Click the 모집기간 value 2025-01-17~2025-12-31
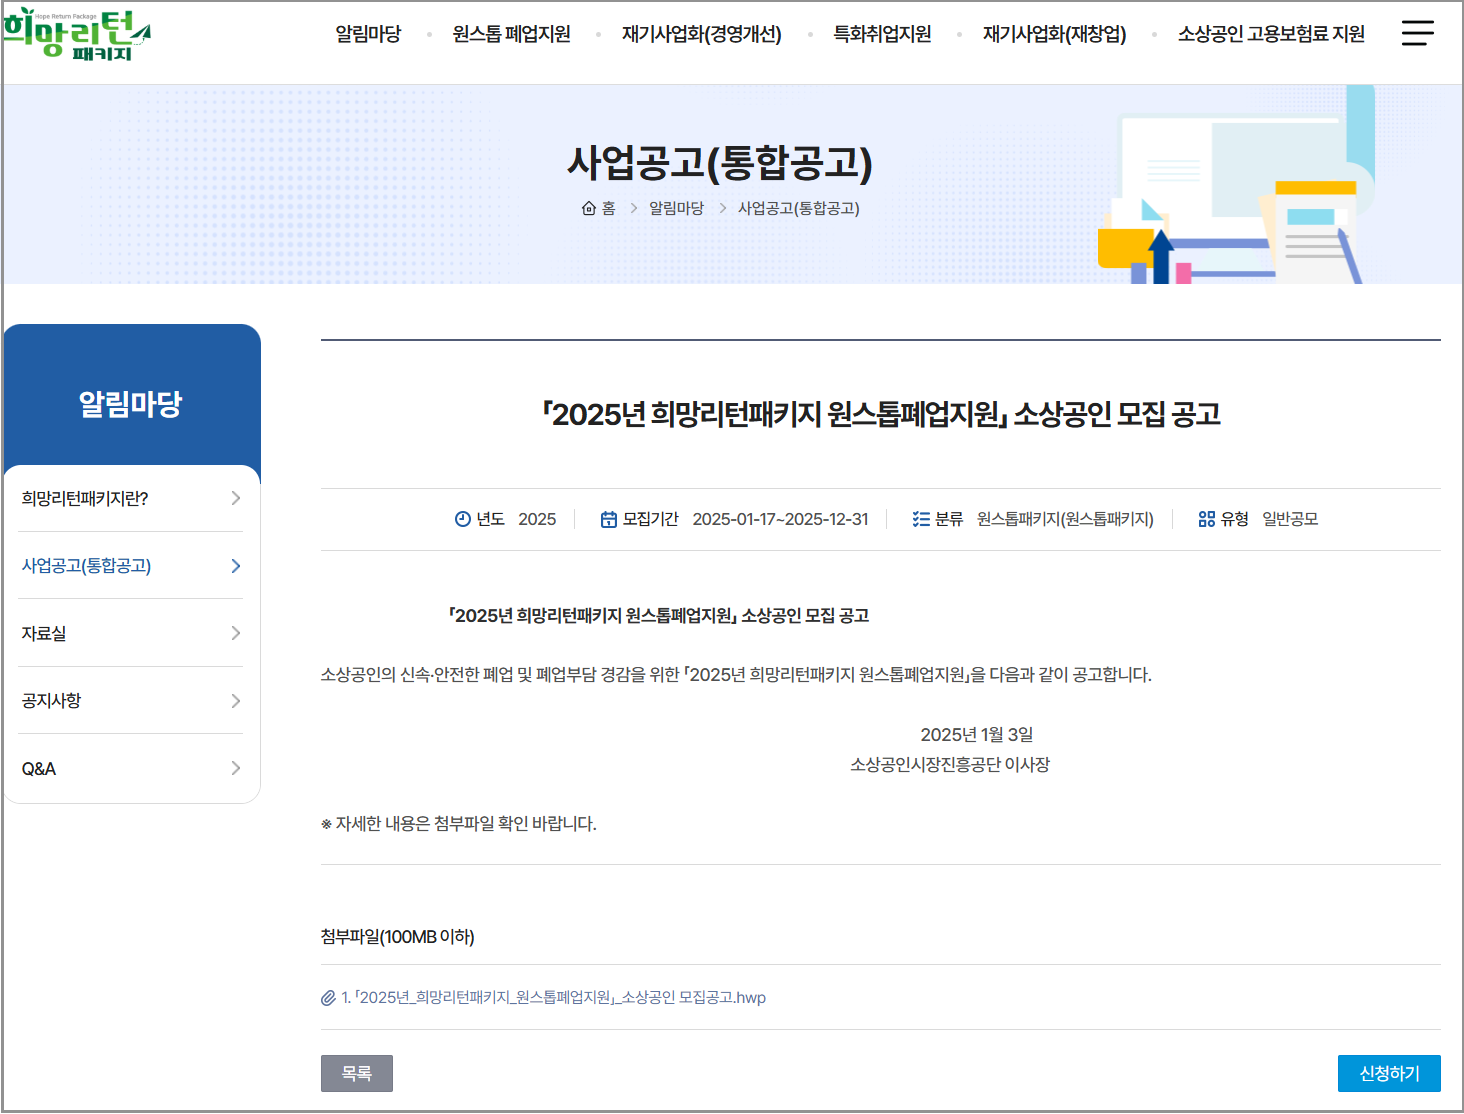Viewport: 1464px width, 1114px height. point(781,519)
